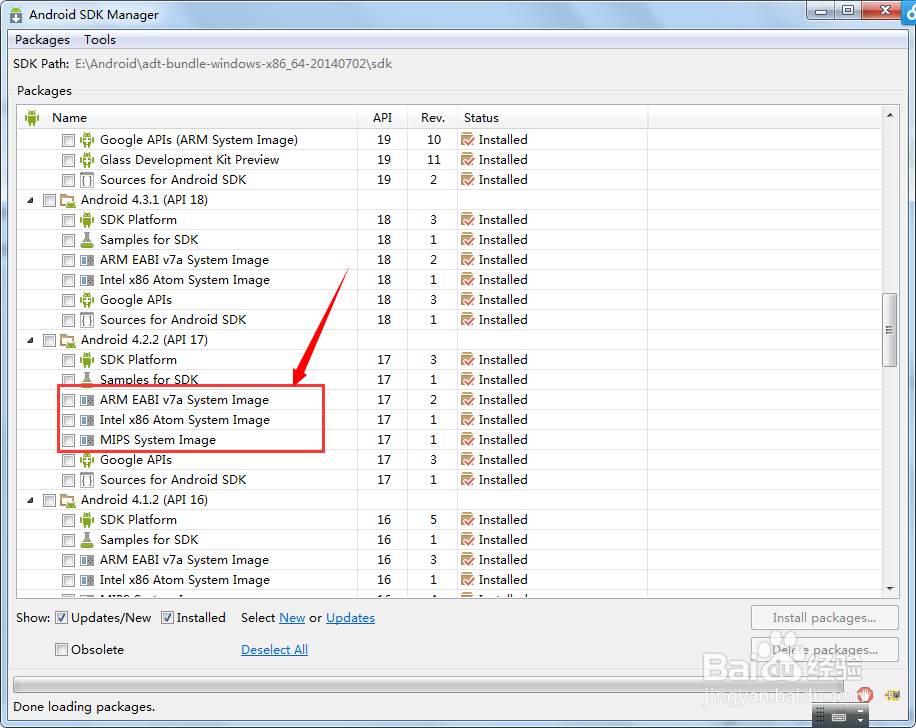Viewport: 916px width, 728px height.
Task: Click the package list scrollbar thumb
Action: click(x=889, y=330)
